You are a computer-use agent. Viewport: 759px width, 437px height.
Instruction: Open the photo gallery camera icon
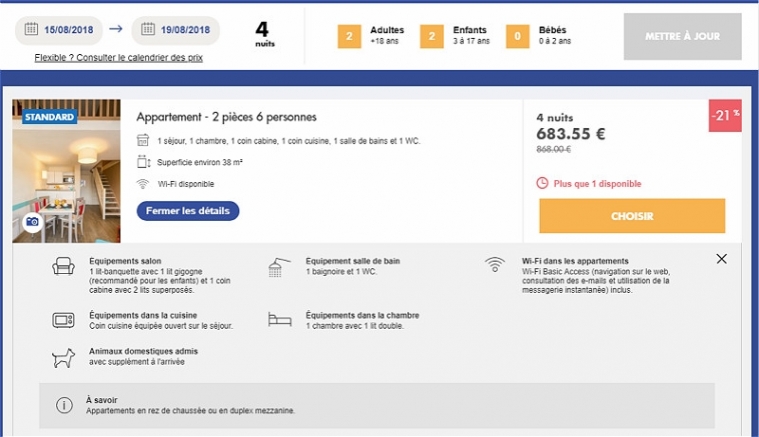coord(32,222)
